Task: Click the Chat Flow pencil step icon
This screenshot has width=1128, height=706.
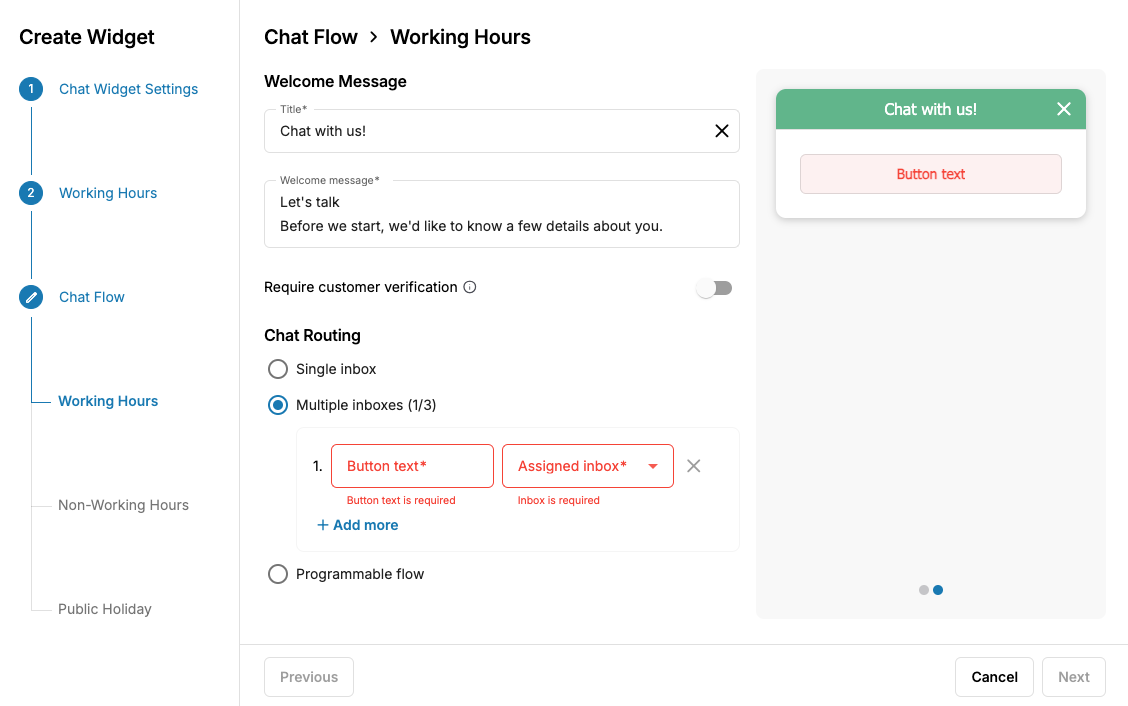Action: click(x=31, y=297)
